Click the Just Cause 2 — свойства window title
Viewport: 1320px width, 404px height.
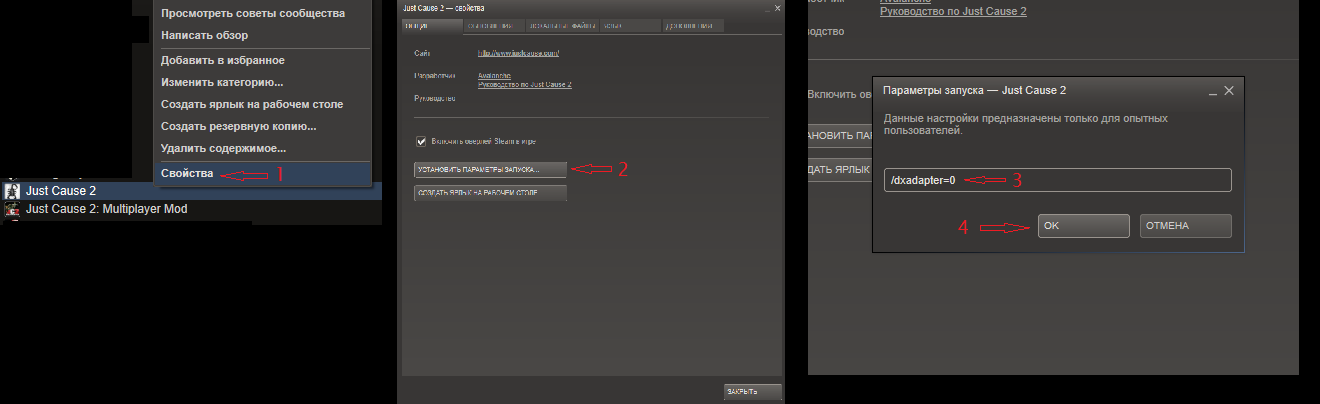pyautogui.click(x=445, y=8)
